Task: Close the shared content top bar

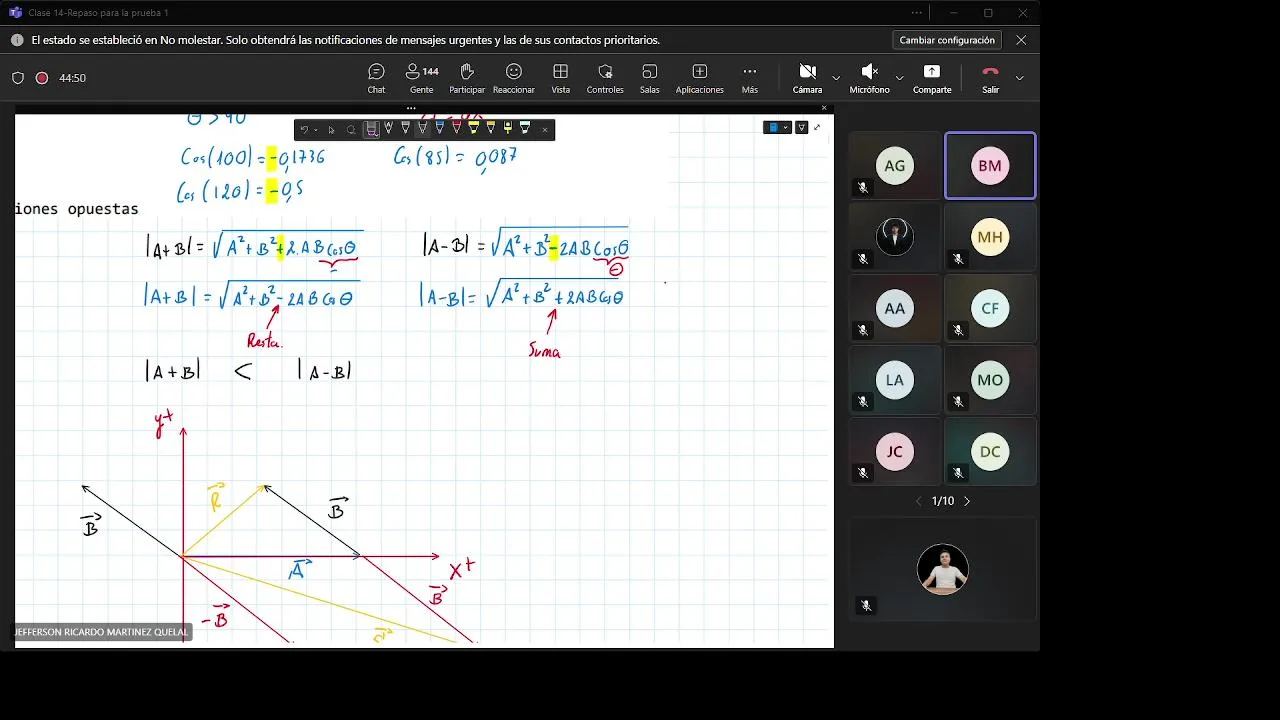Action: point(824,108)
